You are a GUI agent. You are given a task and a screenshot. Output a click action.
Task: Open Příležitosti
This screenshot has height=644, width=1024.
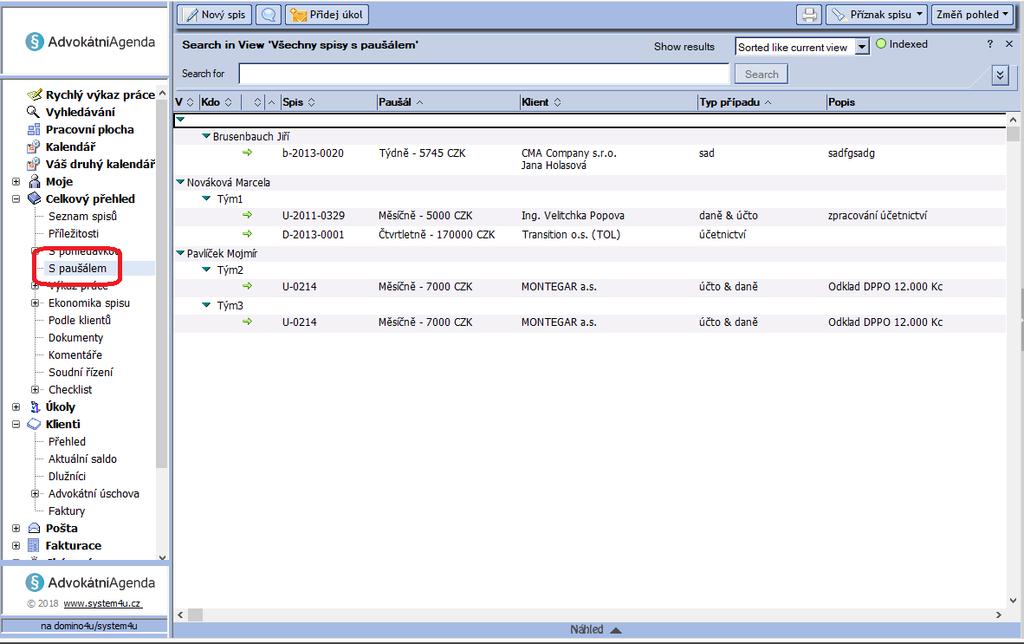73,233
